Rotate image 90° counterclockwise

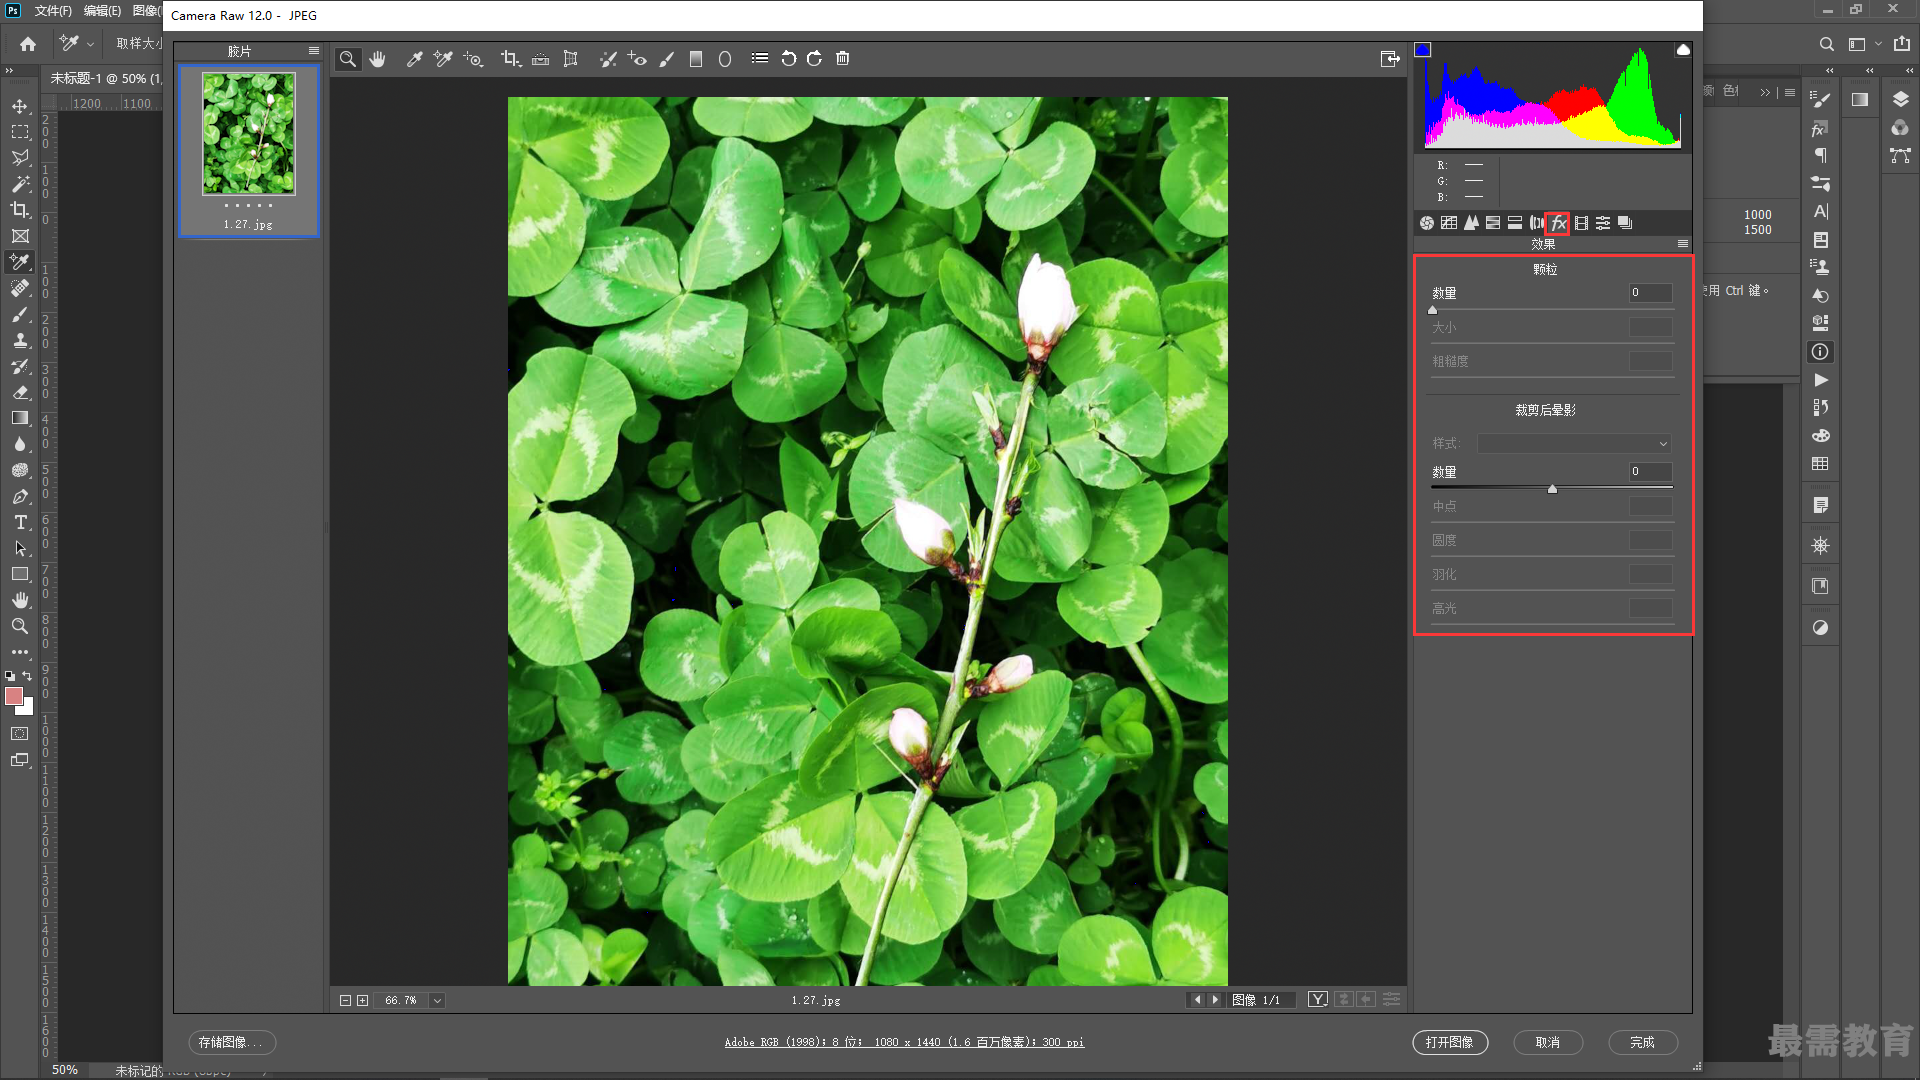click(x=788, y=59)
